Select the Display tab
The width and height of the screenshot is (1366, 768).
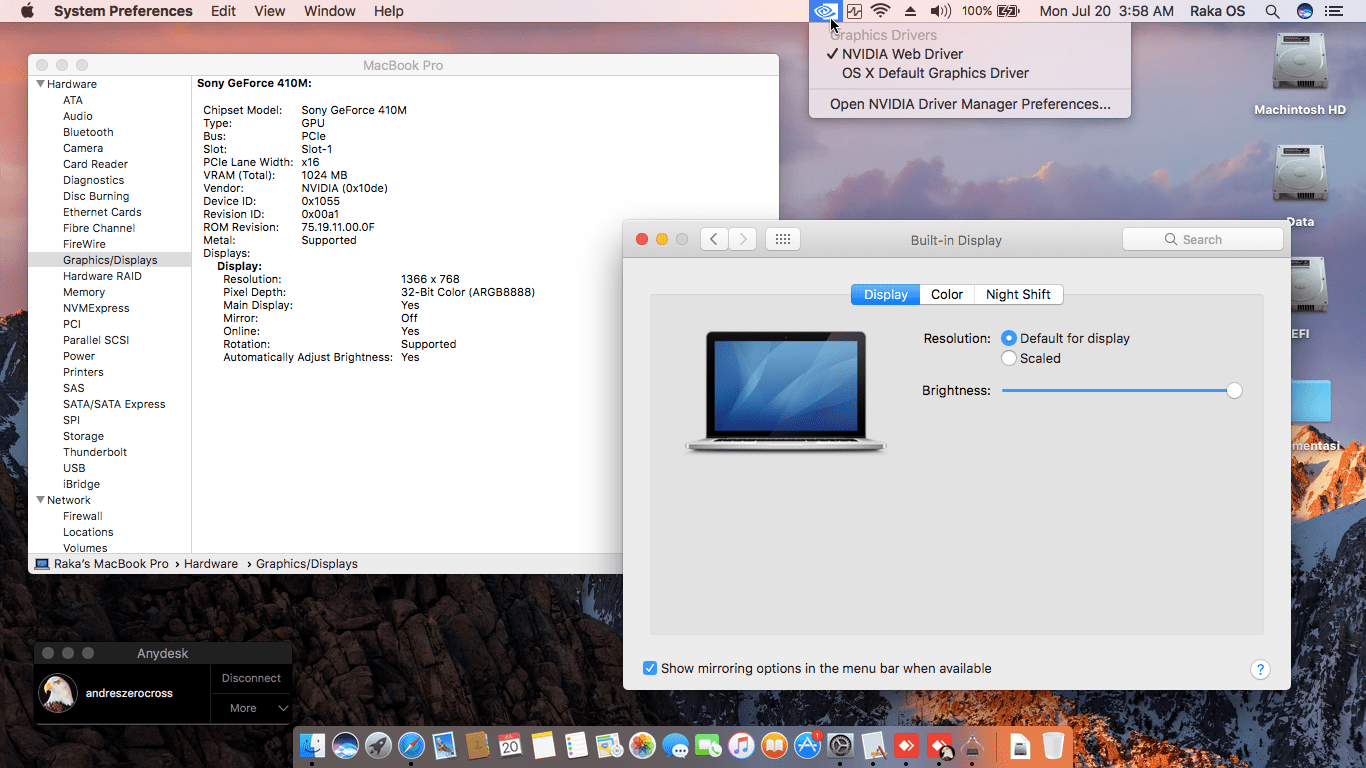[885, 294]
